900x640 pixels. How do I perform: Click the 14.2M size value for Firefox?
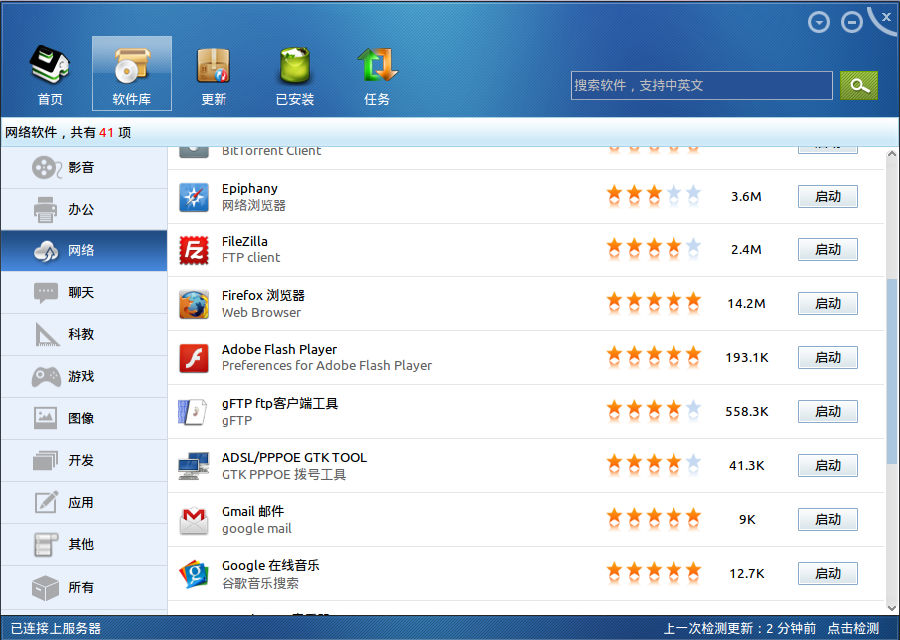coord(746,304)
